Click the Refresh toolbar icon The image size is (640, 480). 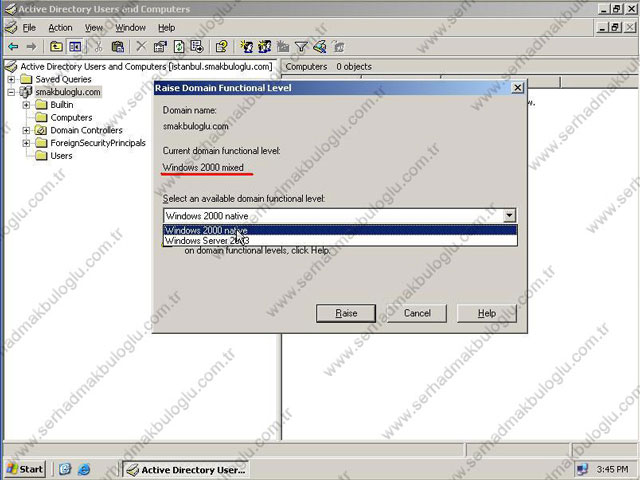(x=179, y=47)
